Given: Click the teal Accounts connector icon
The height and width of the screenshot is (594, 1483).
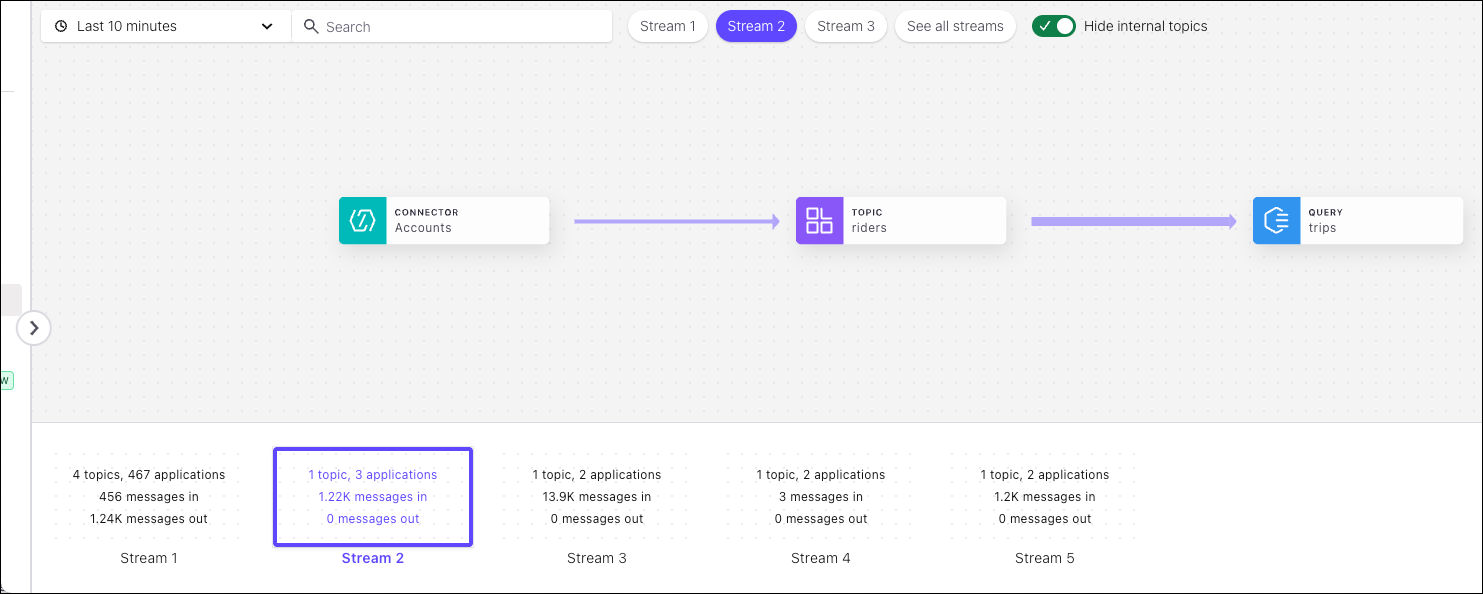Looking at the screenshot, I should [x=362, y=221].
